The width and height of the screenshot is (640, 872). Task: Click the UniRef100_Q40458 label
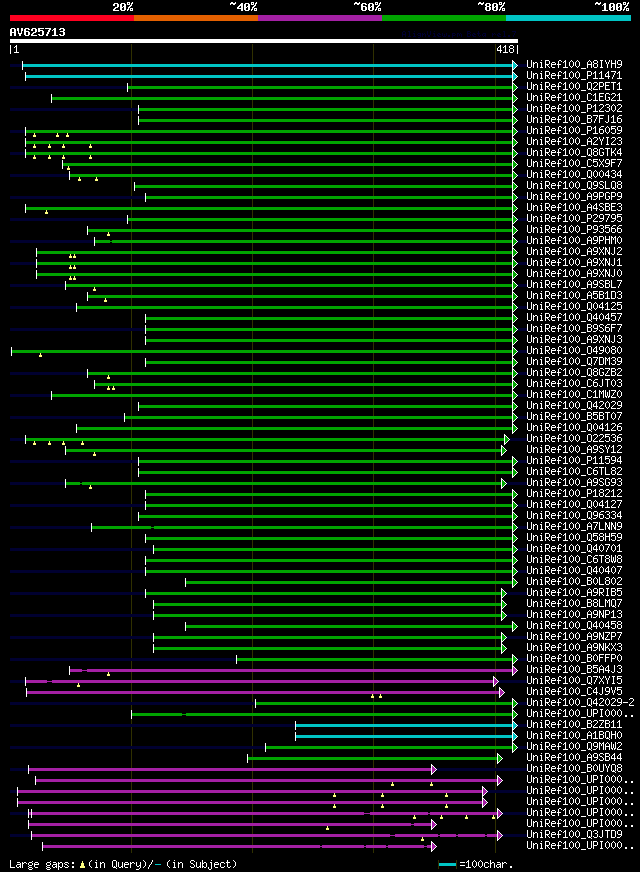click(574, 626)
